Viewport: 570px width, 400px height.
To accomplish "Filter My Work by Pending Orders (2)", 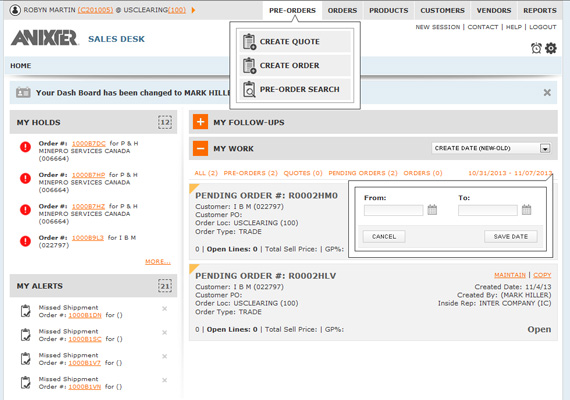I will (363, 173).
